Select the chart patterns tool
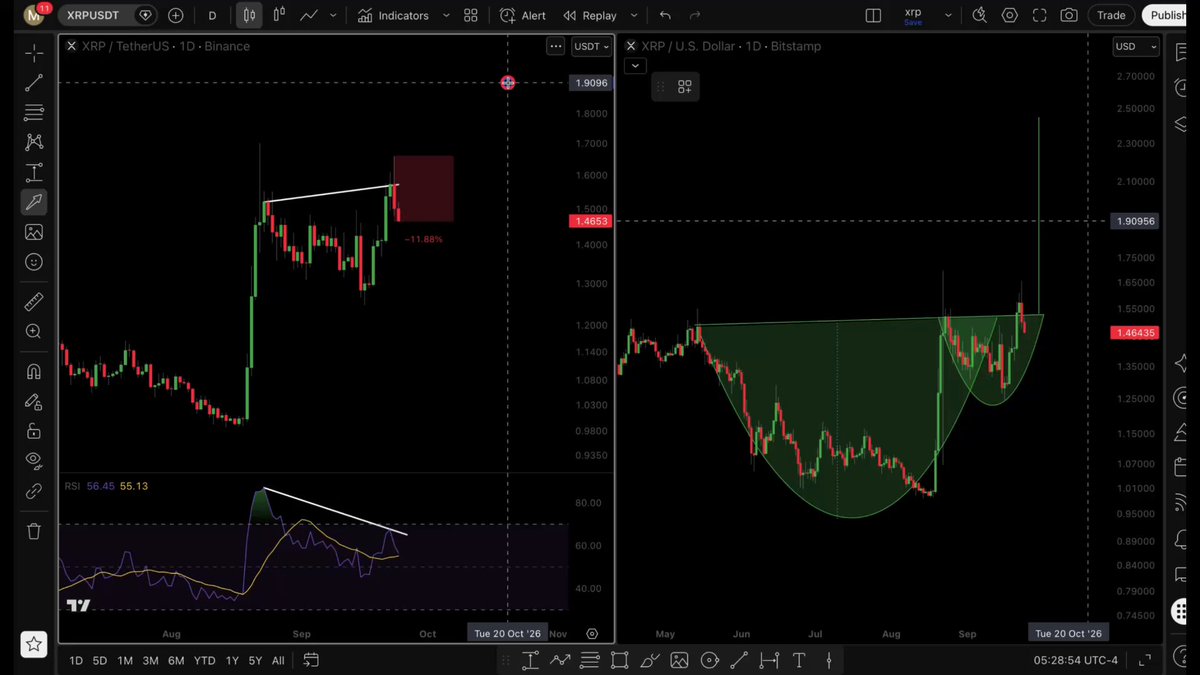Screen dimensions: 1200x675 click(34, 142)
